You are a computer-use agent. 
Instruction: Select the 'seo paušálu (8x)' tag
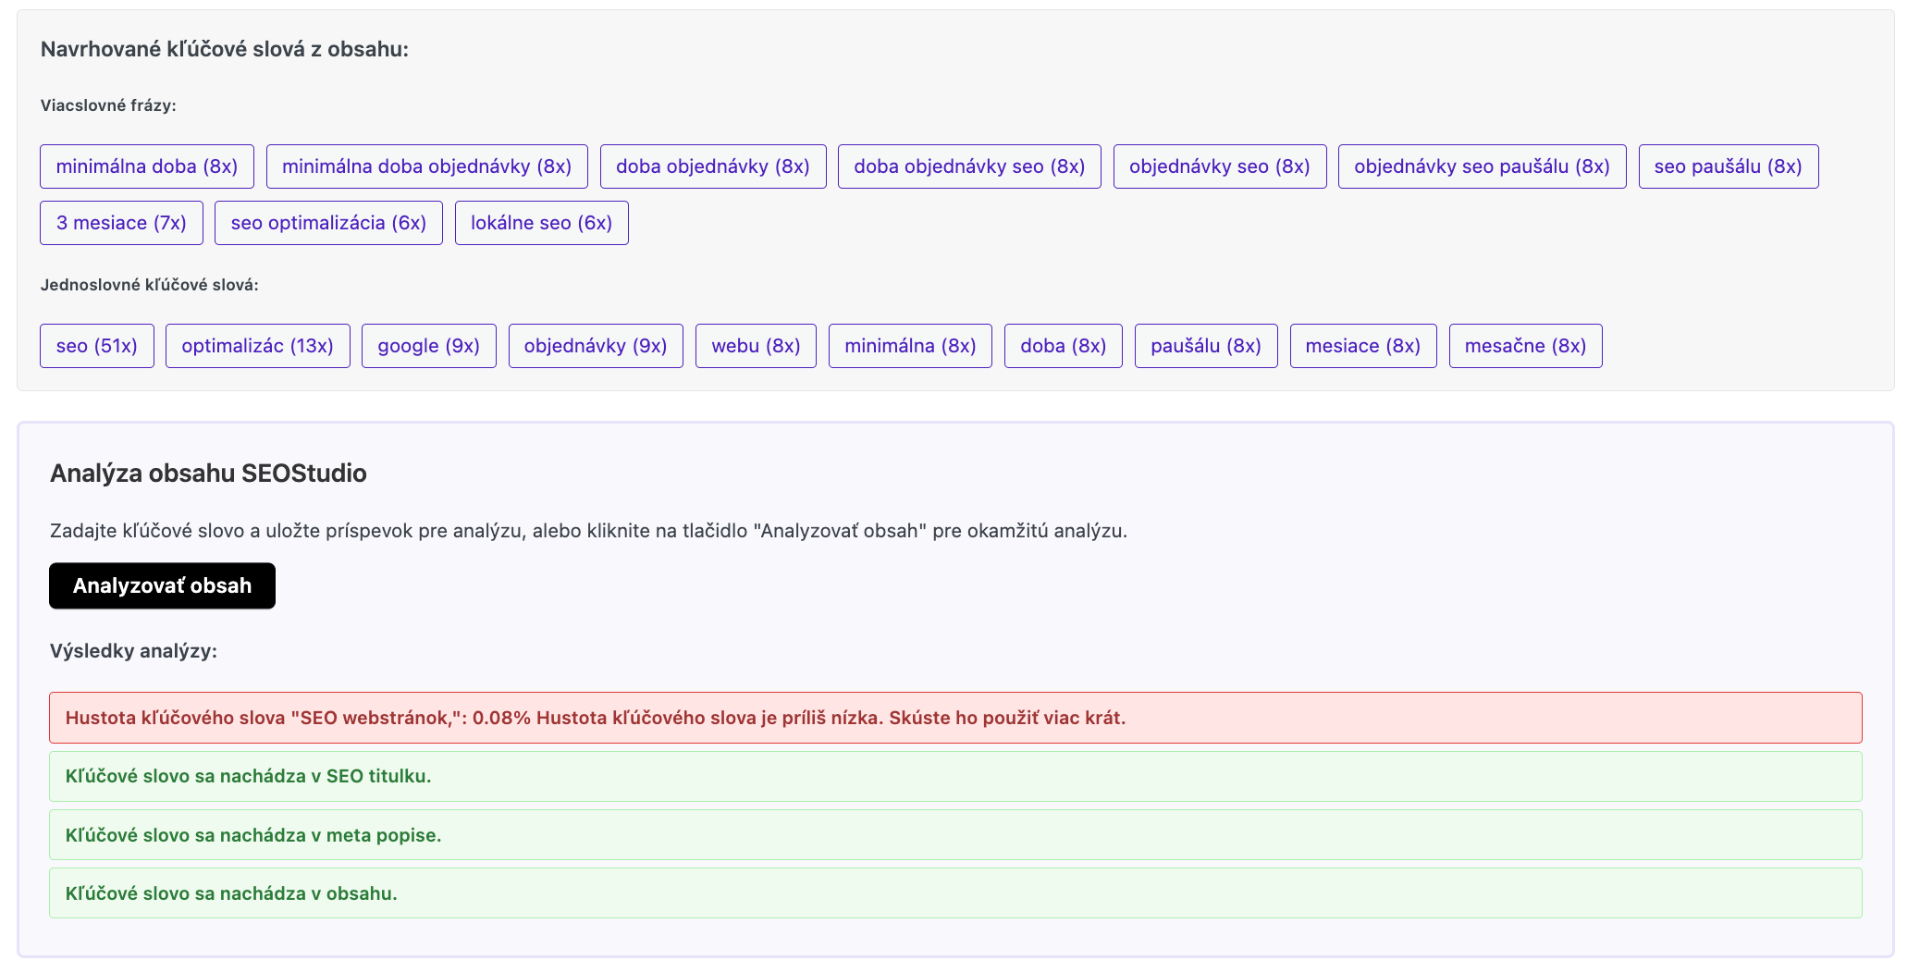[1728, 167]
